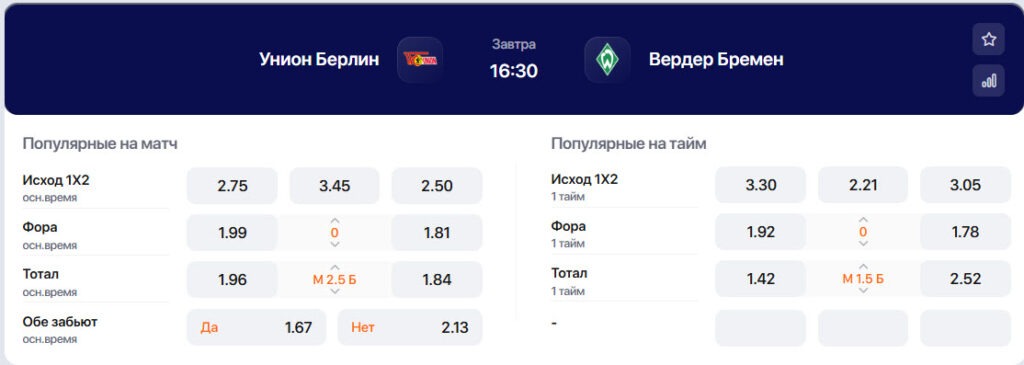Choose 'Нет' both teams score 2.13
The height and width of the screenshot is (365, 1024).
(x=409, y=327)
